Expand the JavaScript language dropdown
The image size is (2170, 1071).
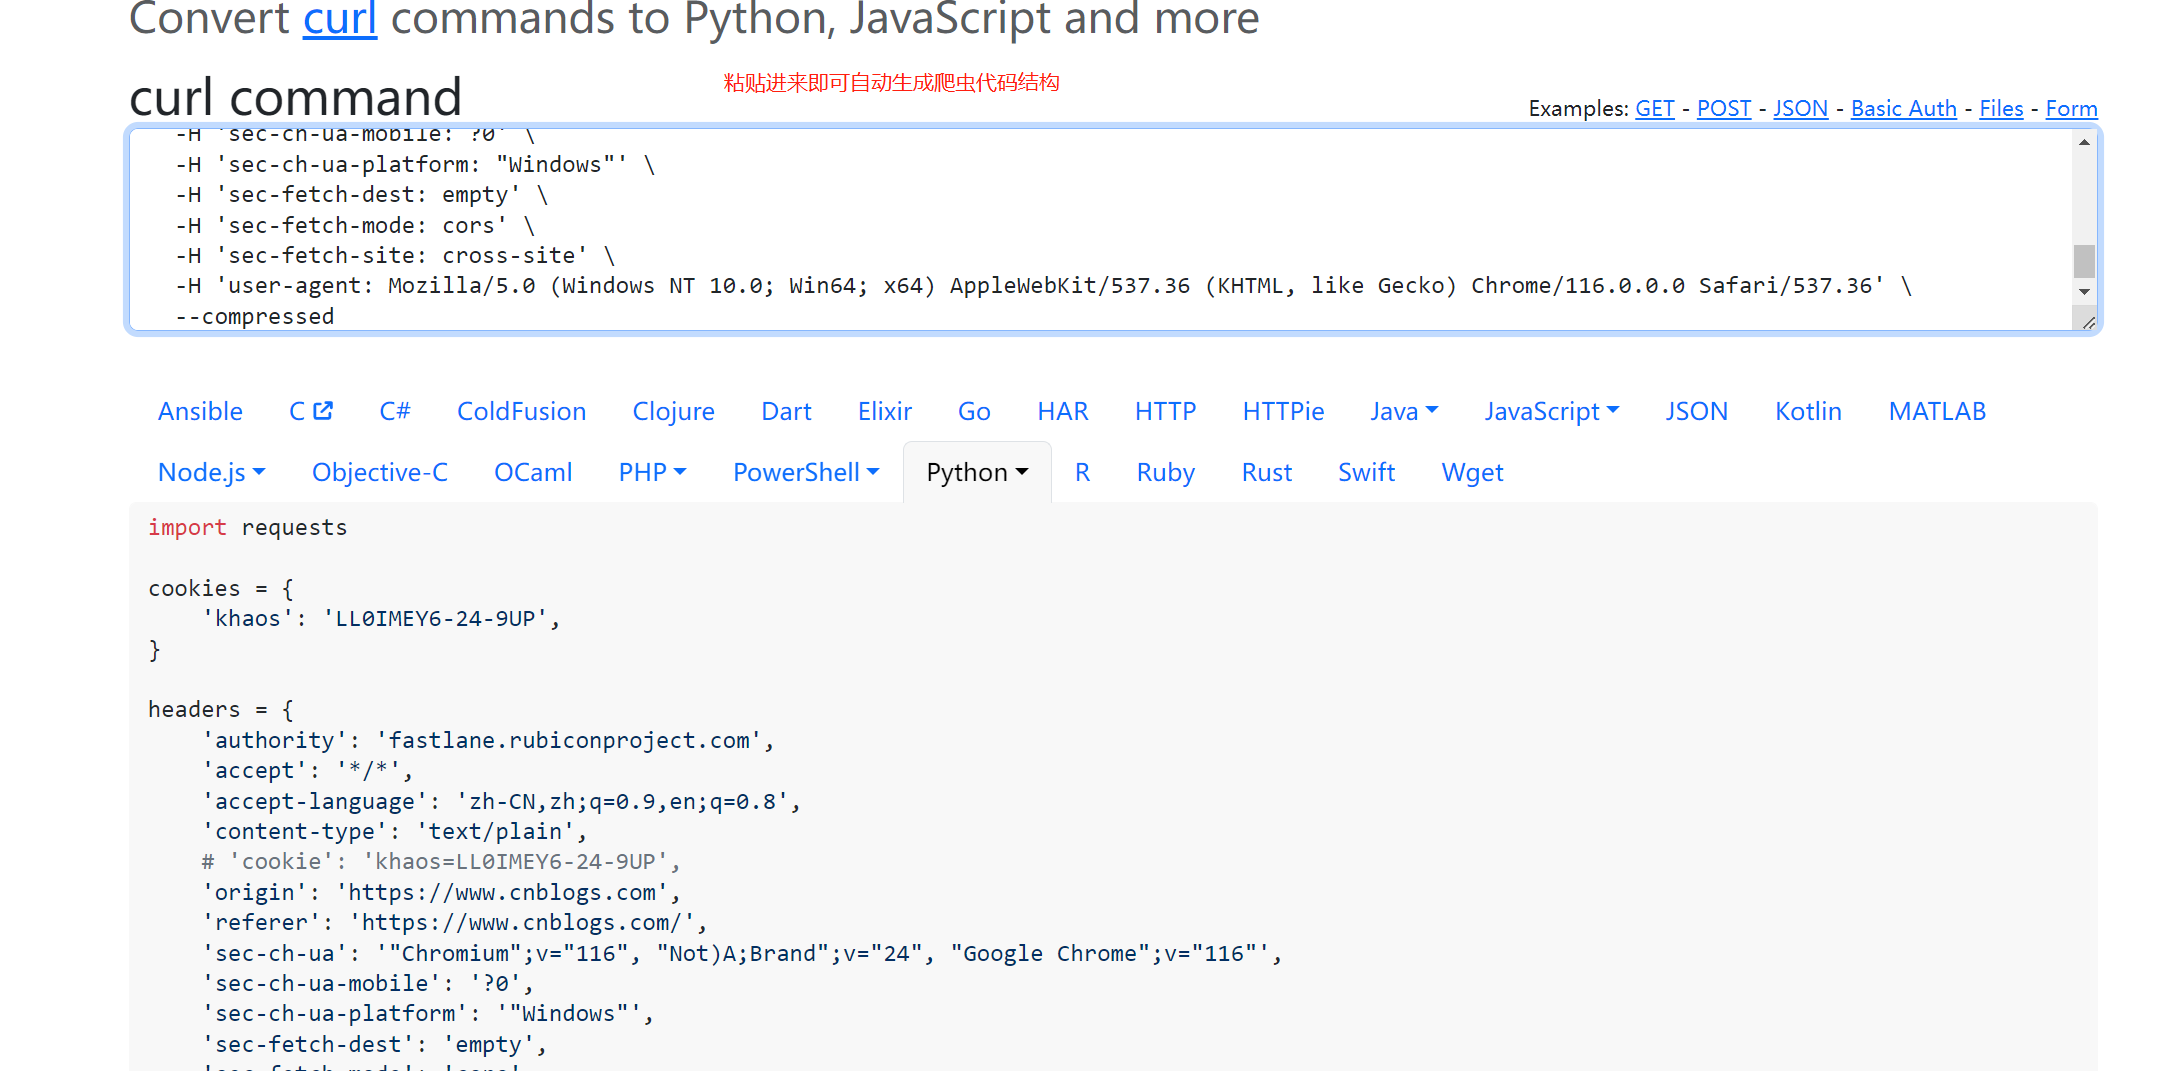[1551, 411]
